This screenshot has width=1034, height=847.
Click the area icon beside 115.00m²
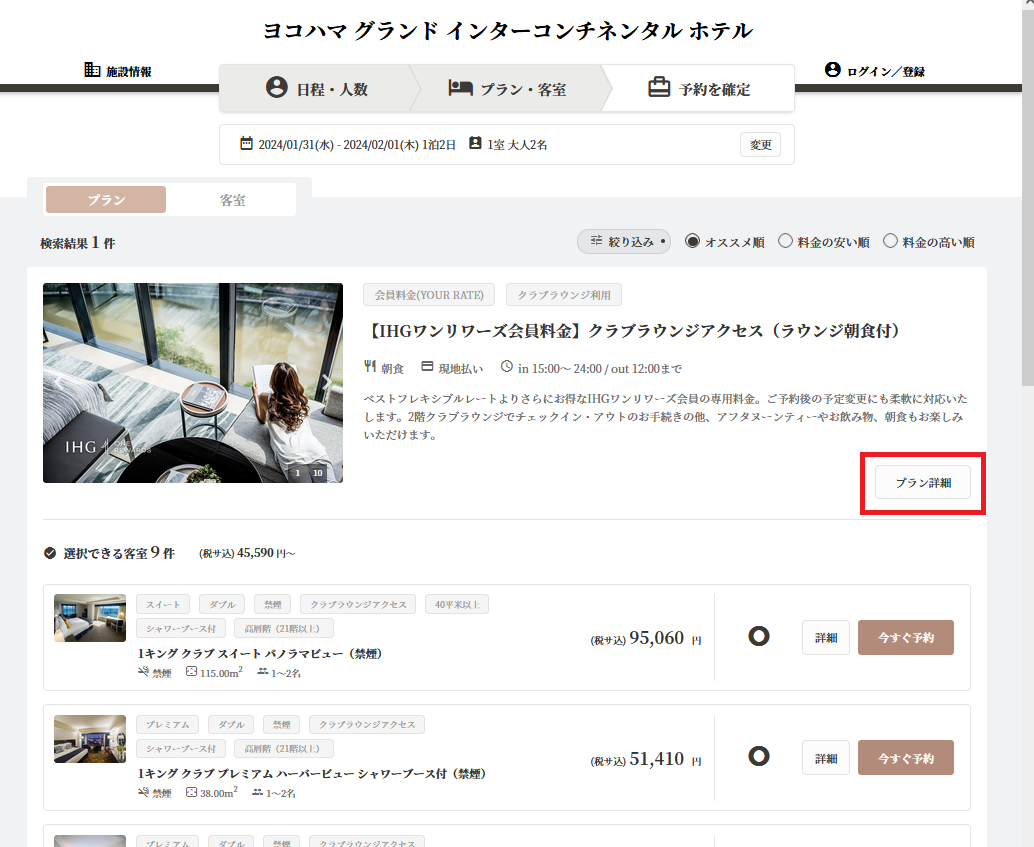191,672
